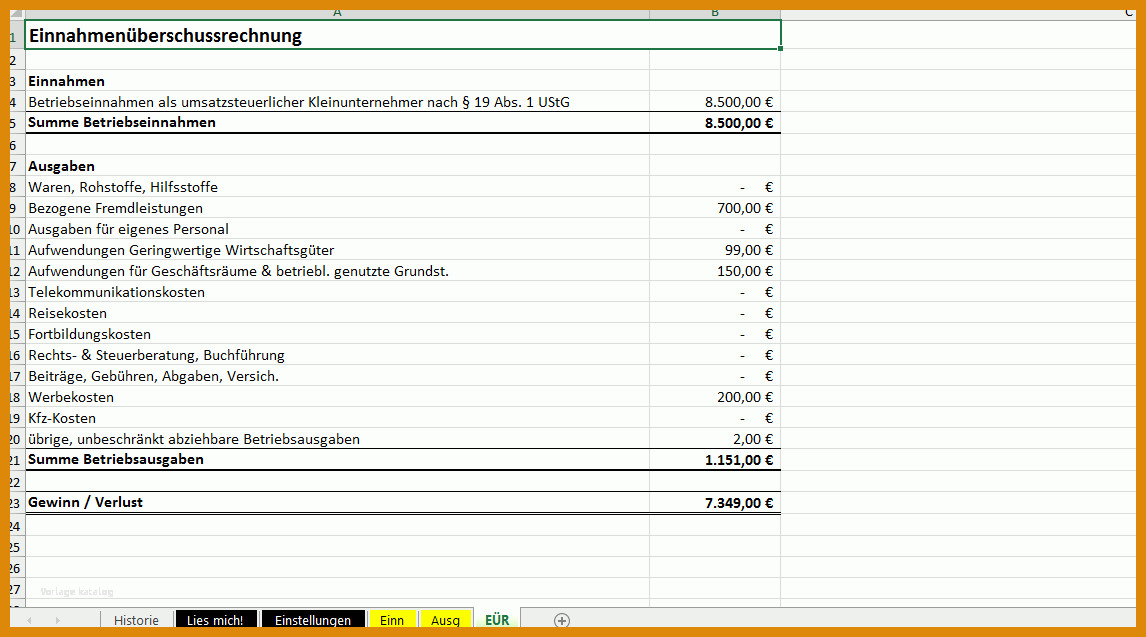The height and width of the screenshot is (637, 1146).
Task: Select the Einnahmenüberschussrechnung title cell
Action: point(403,35)
